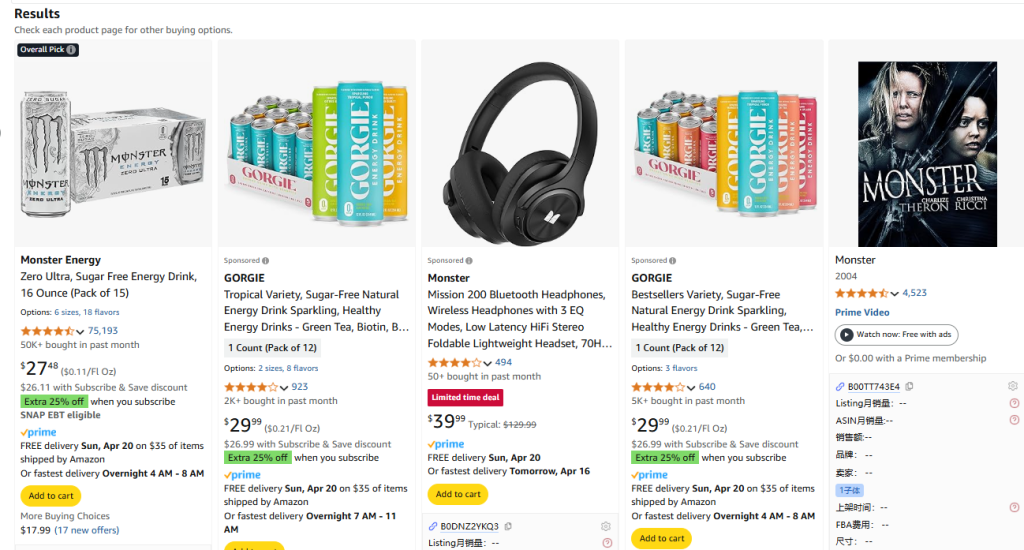Expand ratings chevron on Monster 2004 movie

point(895,294)
